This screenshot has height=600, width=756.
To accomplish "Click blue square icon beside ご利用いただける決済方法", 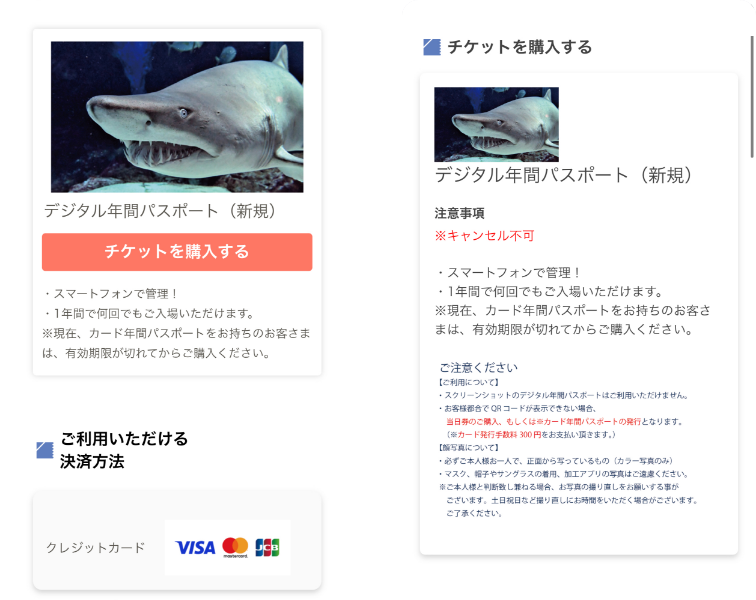I will coord(45,450).
